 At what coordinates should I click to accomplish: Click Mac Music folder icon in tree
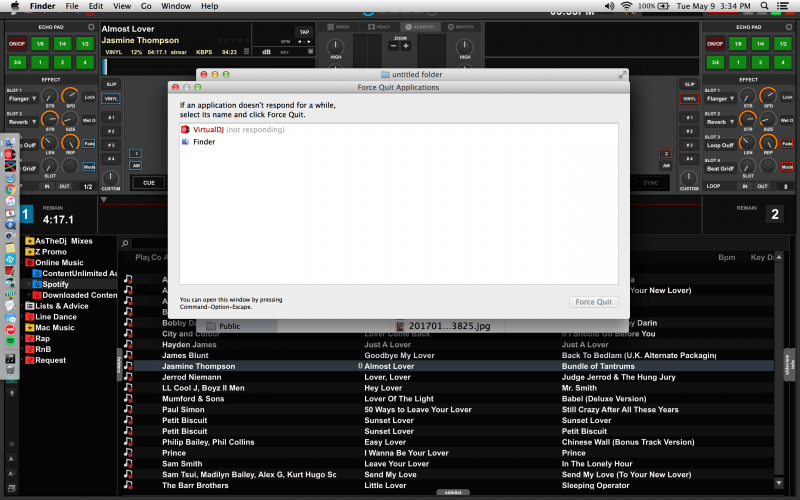point(30,328)
